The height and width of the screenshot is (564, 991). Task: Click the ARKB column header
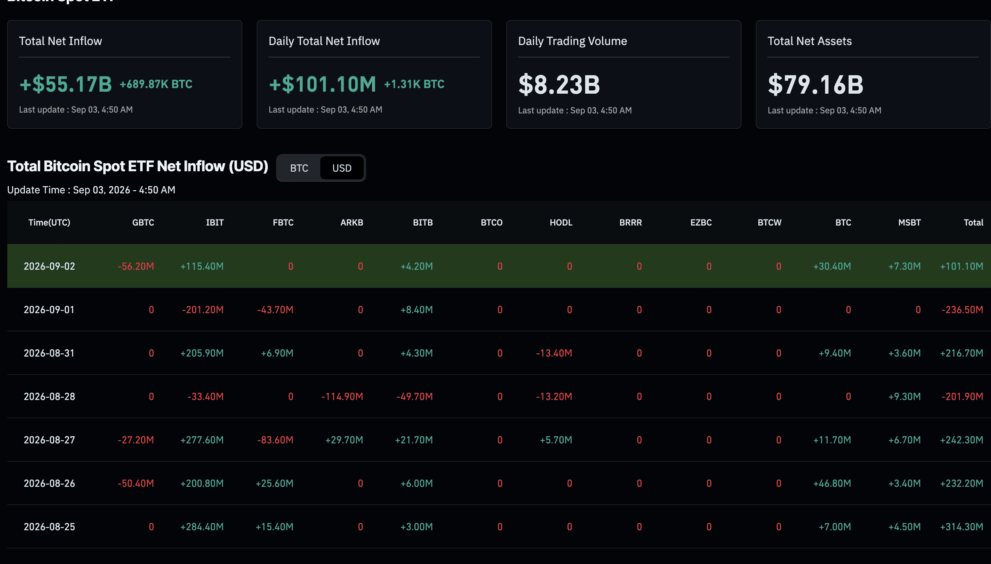click(352, 223)
